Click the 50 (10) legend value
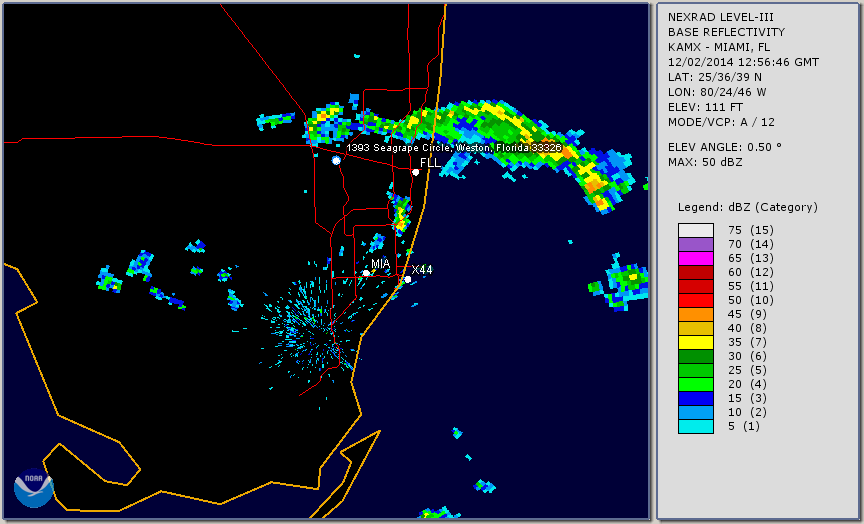Image resolution: width=864 pixels, height=524 pixels. click(x=750, y=300)
